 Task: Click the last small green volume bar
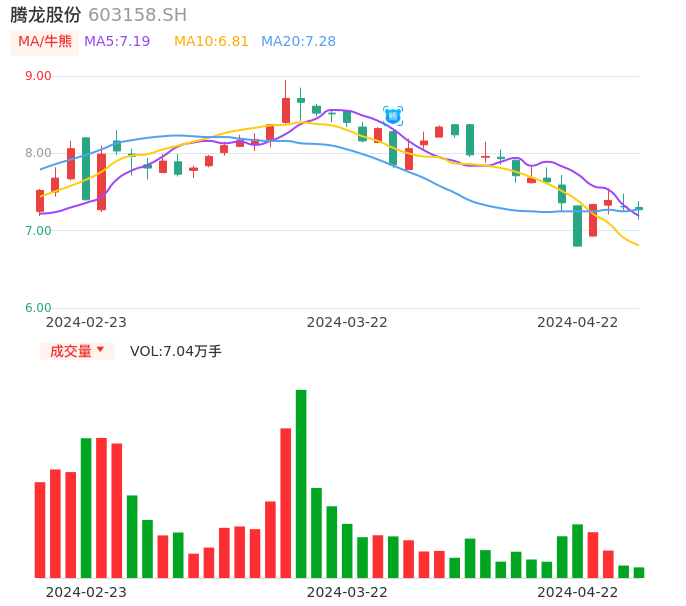[639, 573]
